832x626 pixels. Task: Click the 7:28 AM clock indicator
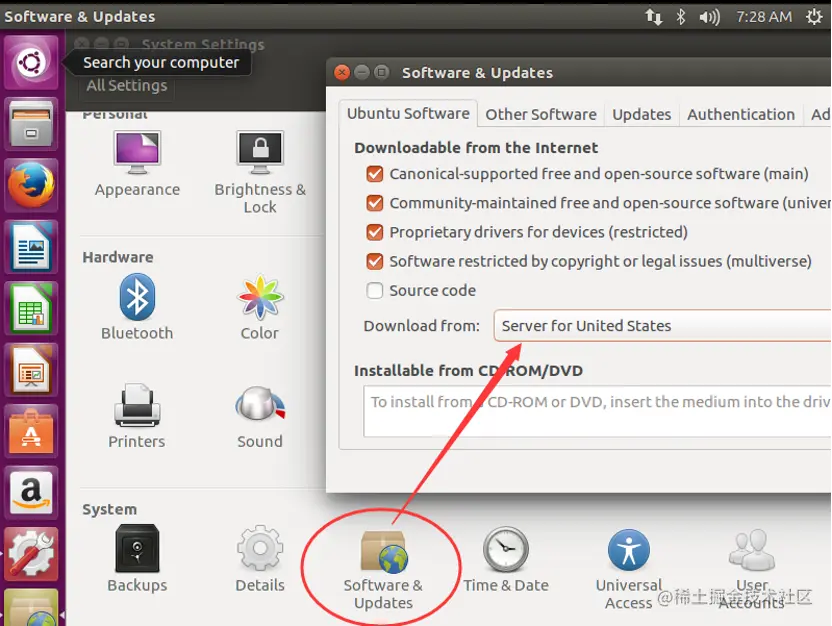click(764, 17)
